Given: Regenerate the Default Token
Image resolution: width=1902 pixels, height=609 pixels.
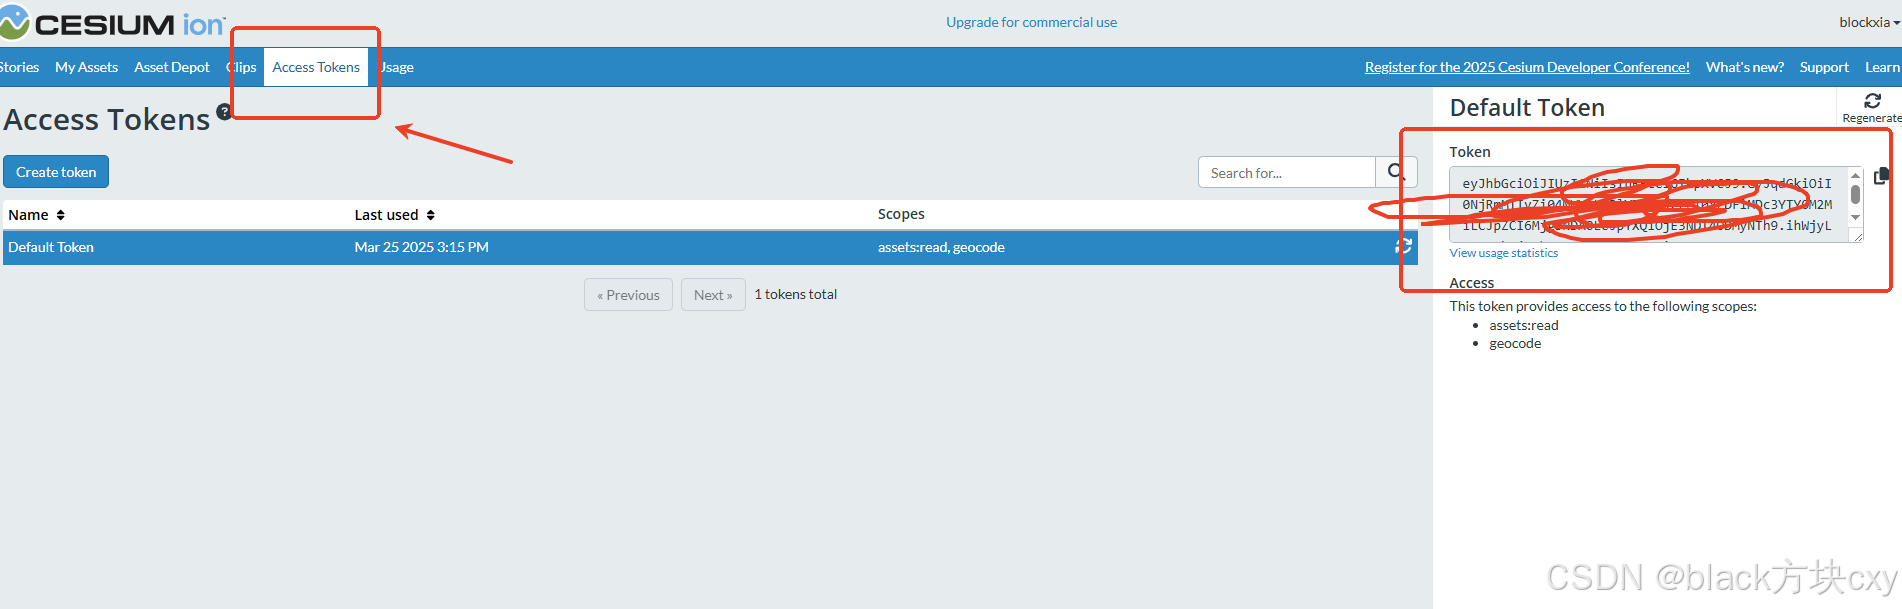Looking at the screenshot, I should (1872, 108).
